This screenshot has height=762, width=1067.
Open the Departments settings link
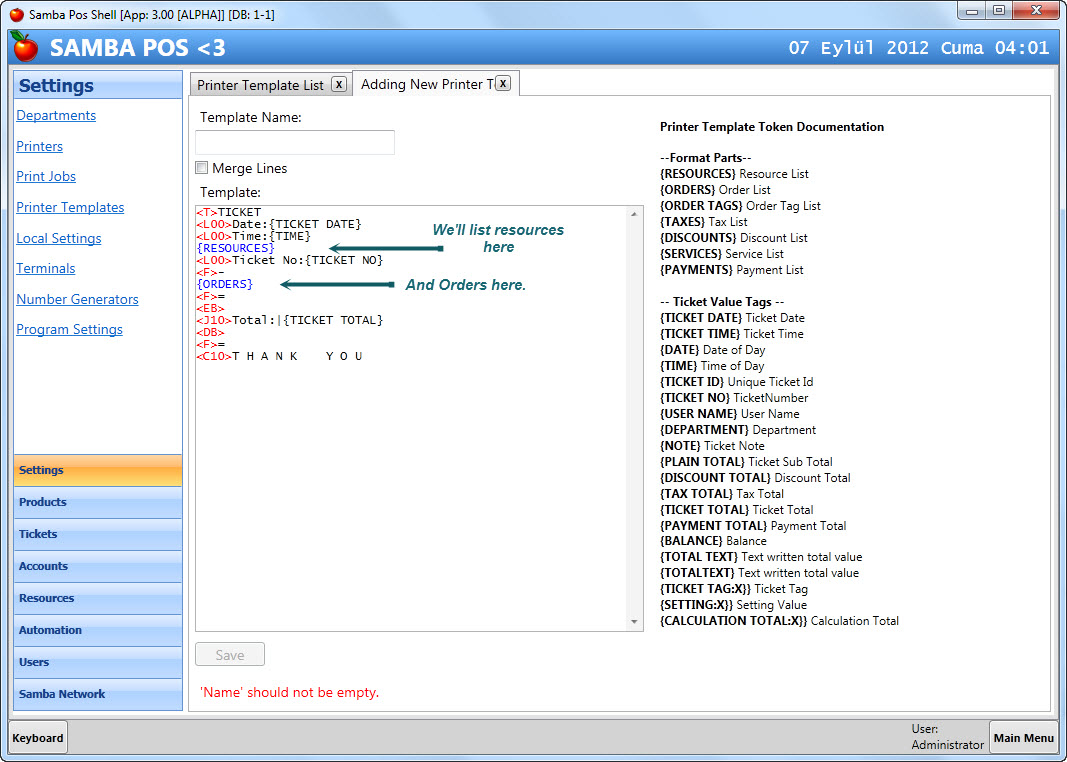point(56,115)
